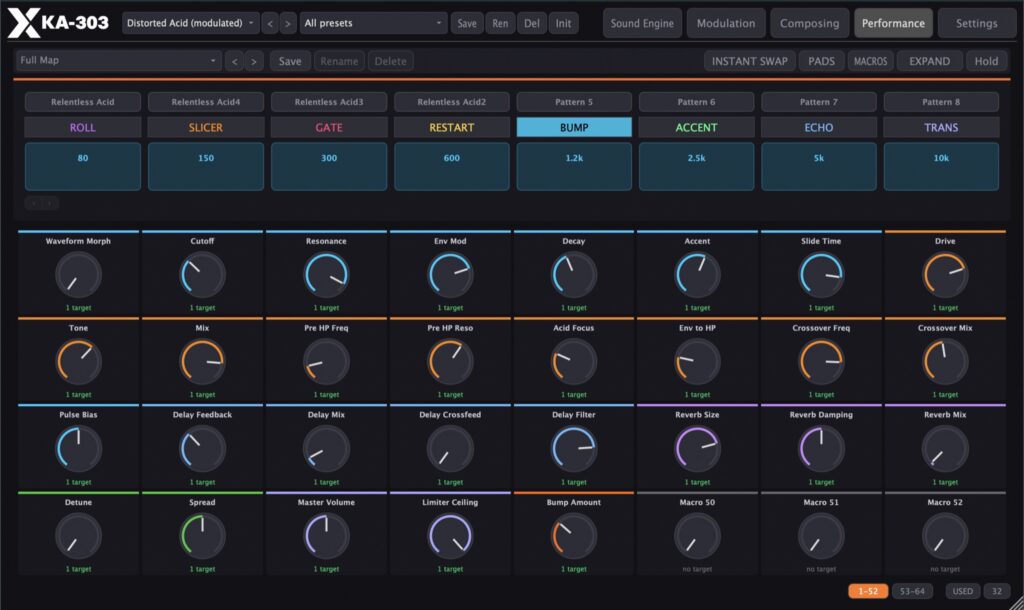Go to previous preset arrow in top bar

[270, 24]
